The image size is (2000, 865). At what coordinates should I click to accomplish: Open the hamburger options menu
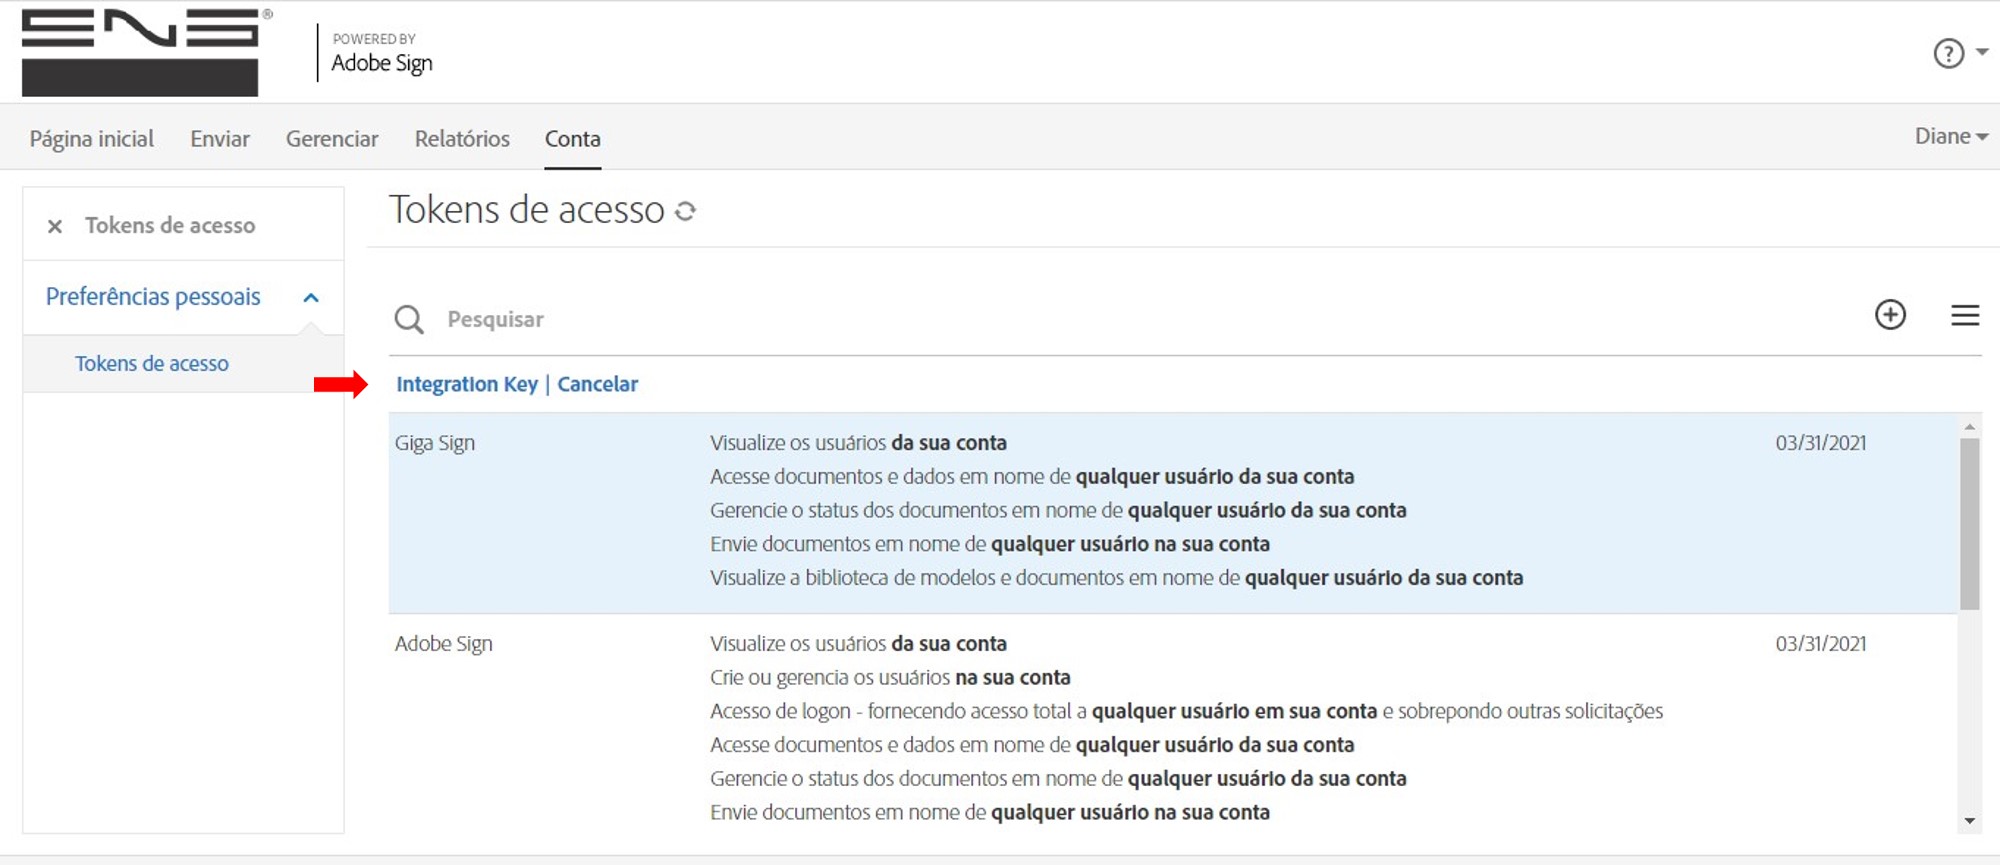pos(1965,315)
